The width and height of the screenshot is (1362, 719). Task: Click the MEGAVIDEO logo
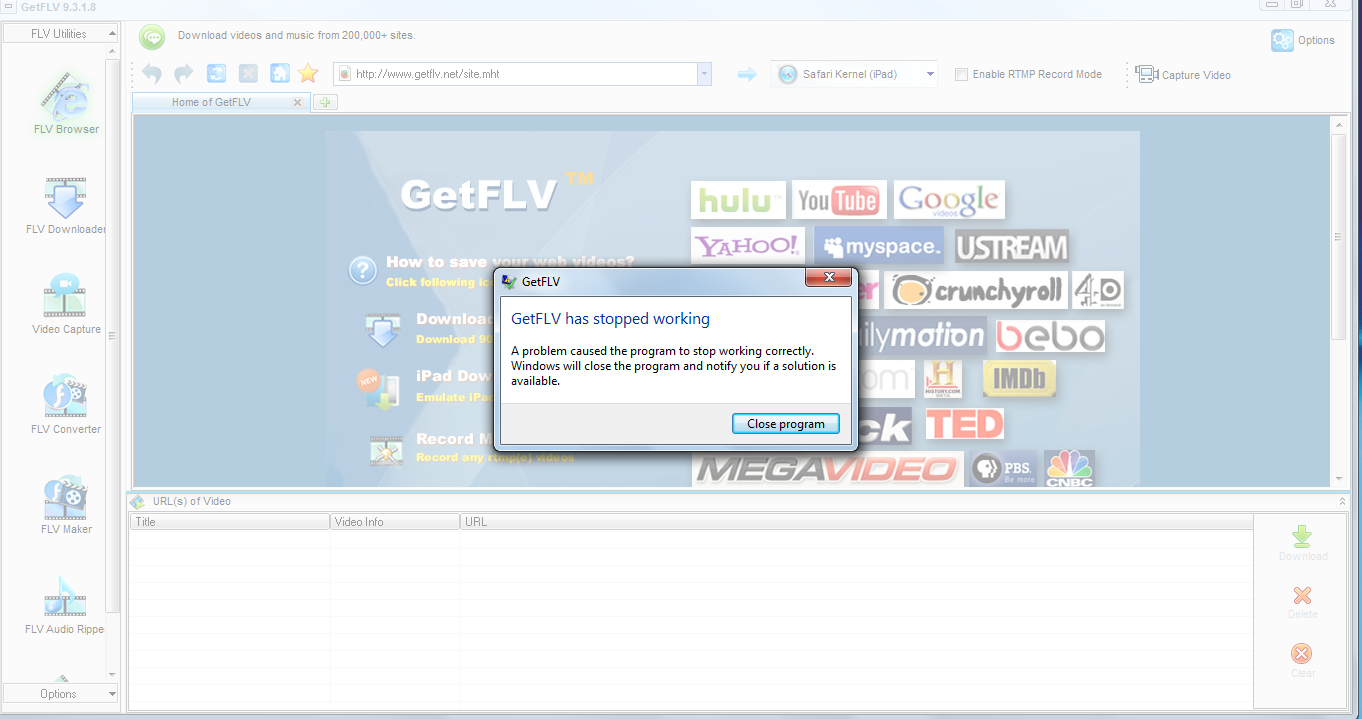click(827, 469)
